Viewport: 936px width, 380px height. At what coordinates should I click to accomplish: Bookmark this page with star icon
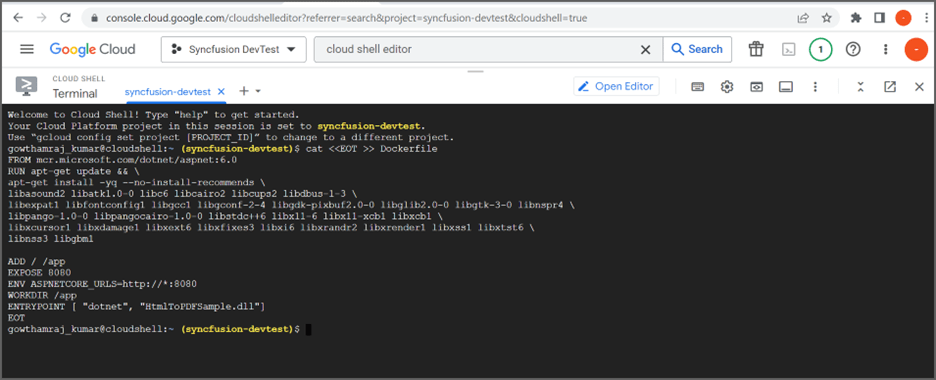tap(827, 18)
